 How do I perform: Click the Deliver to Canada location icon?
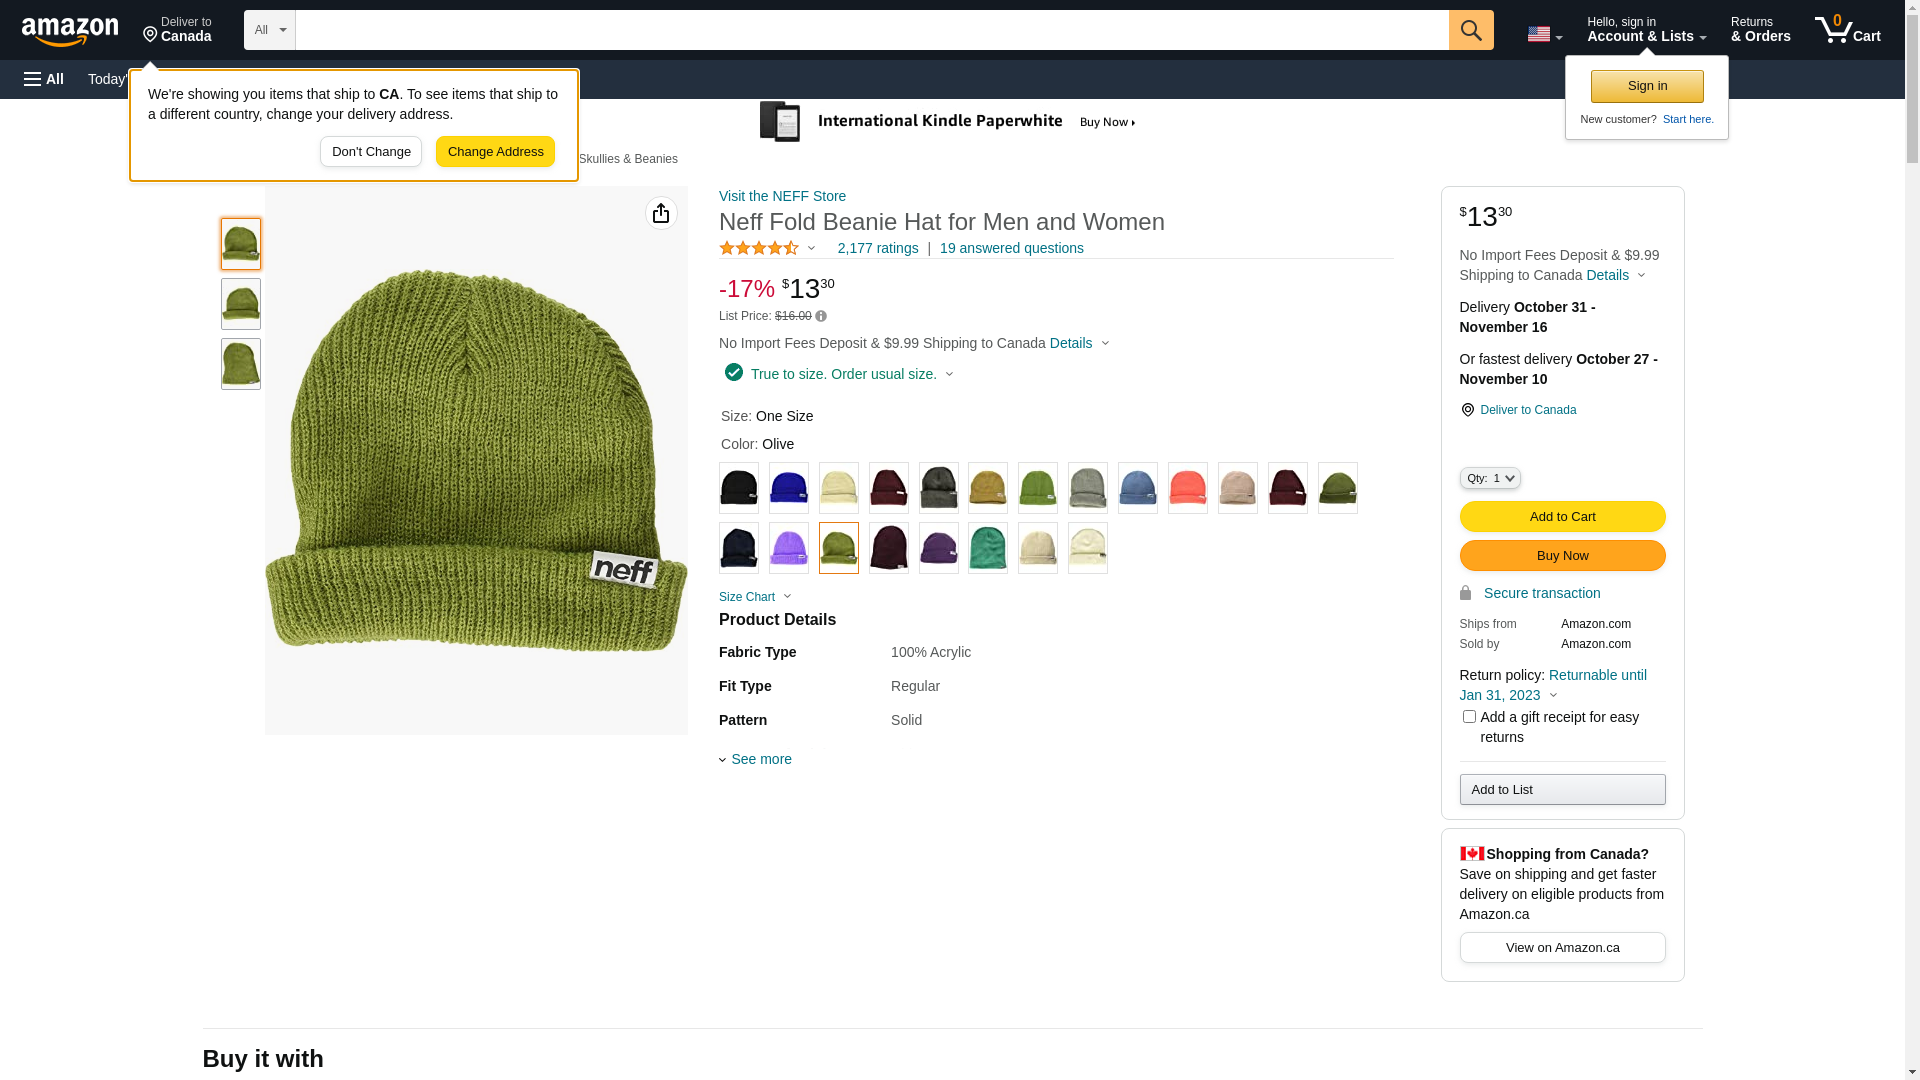pyautogui.click(x=1467, y=410)
